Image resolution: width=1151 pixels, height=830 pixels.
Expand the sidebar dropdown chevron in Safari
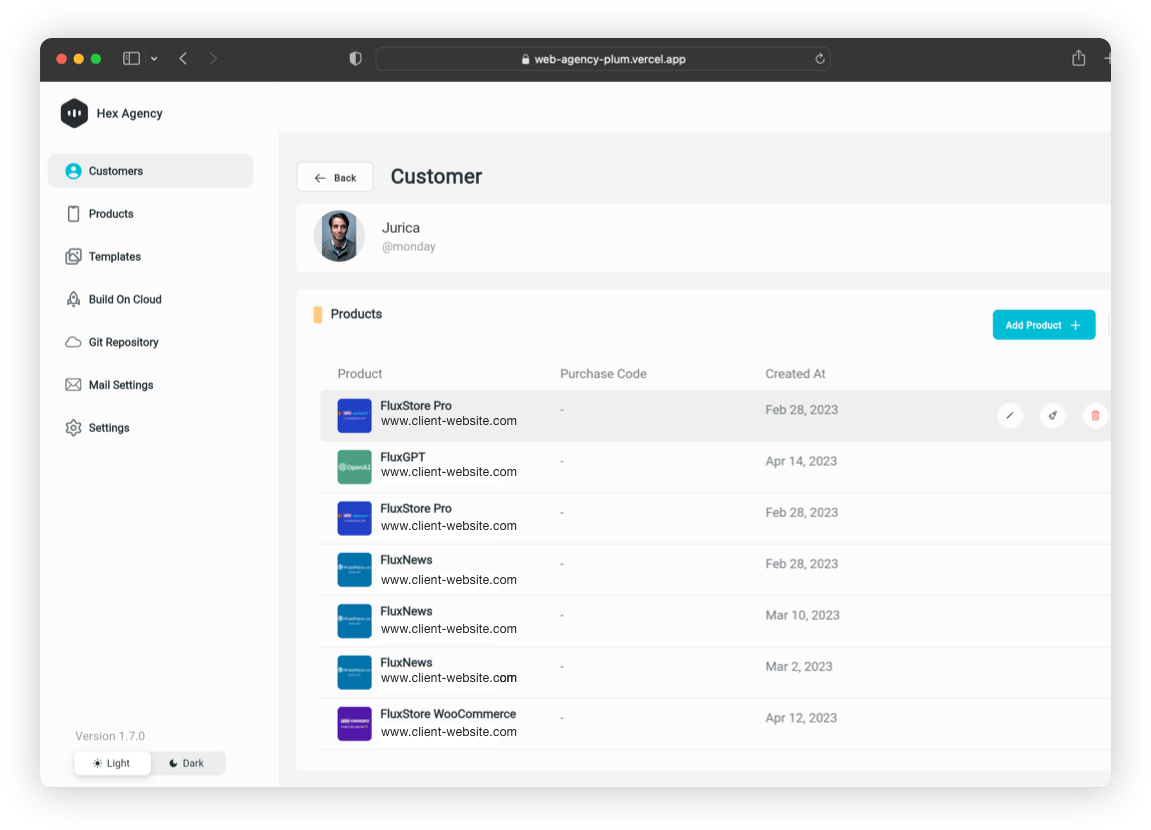pyautogui.click(x=154, y=59)
